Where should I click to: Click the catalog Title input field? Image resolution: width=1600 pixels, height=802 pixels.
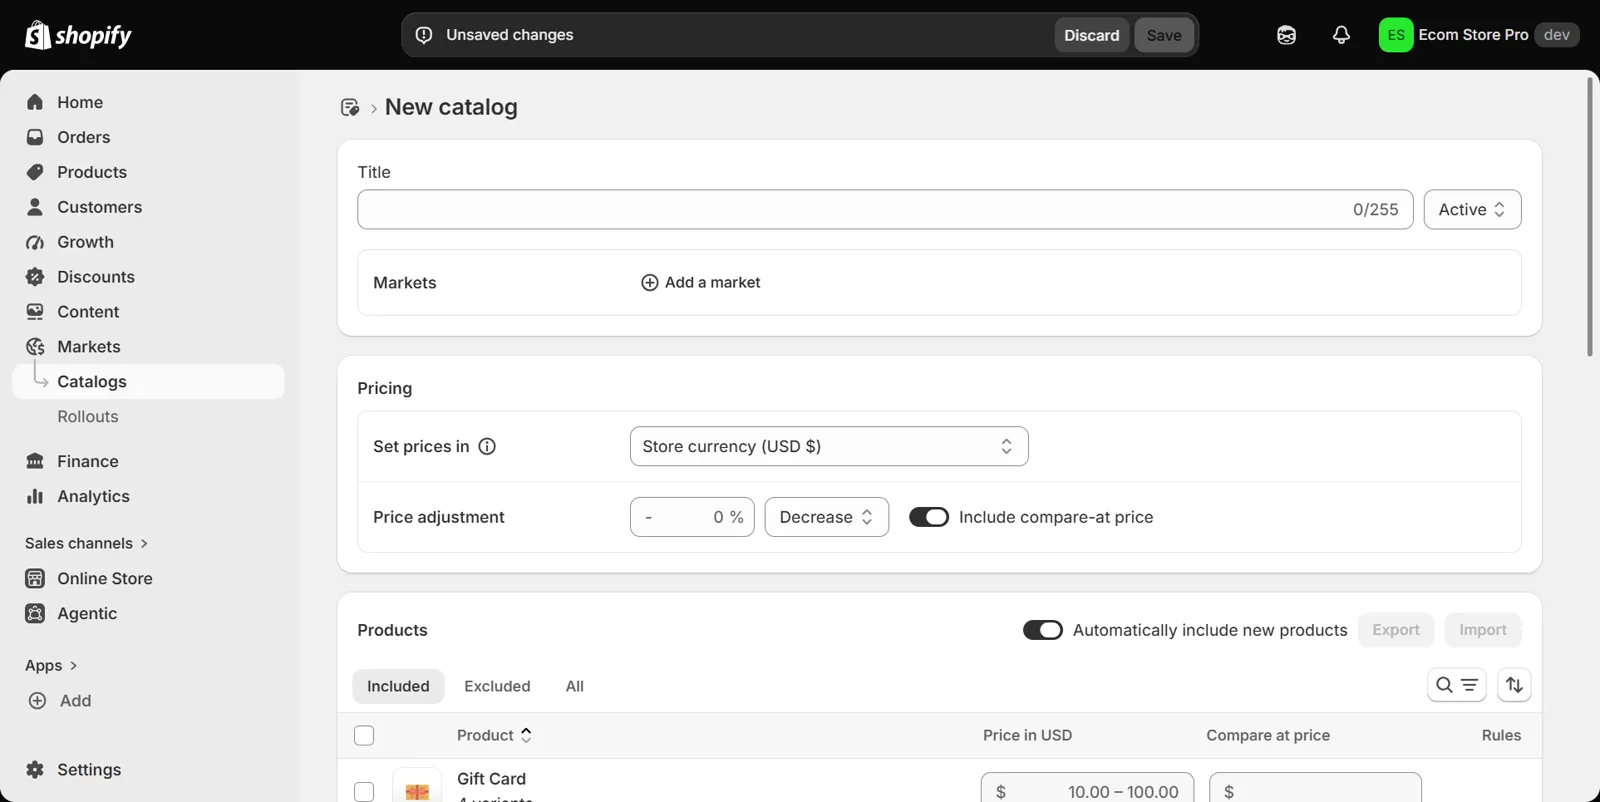pos(885,210)
